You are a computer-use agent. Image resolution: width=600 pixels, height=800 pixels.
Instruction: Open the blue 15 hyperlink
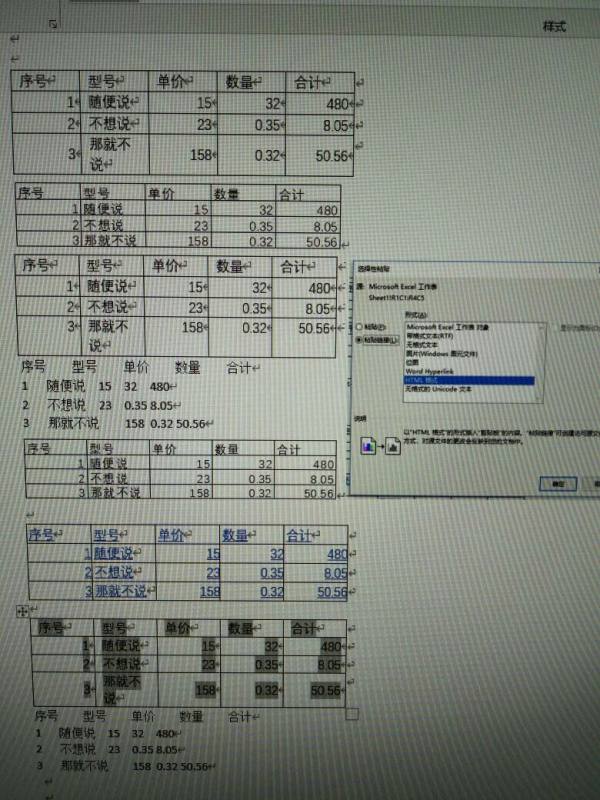[213, 554]
